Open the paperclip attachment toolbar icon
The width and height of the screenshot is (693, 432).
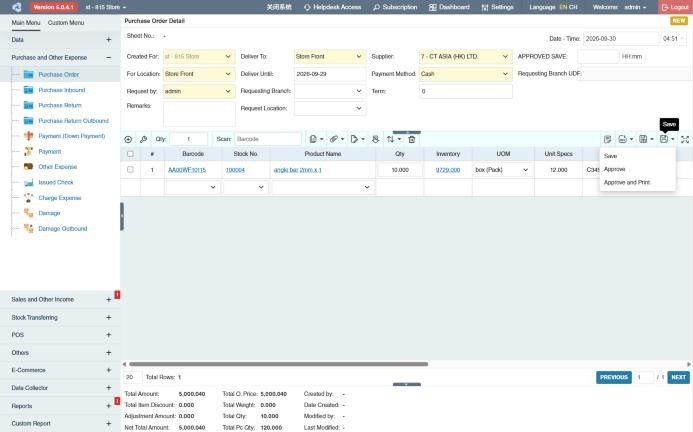click(x=336, y=139)
